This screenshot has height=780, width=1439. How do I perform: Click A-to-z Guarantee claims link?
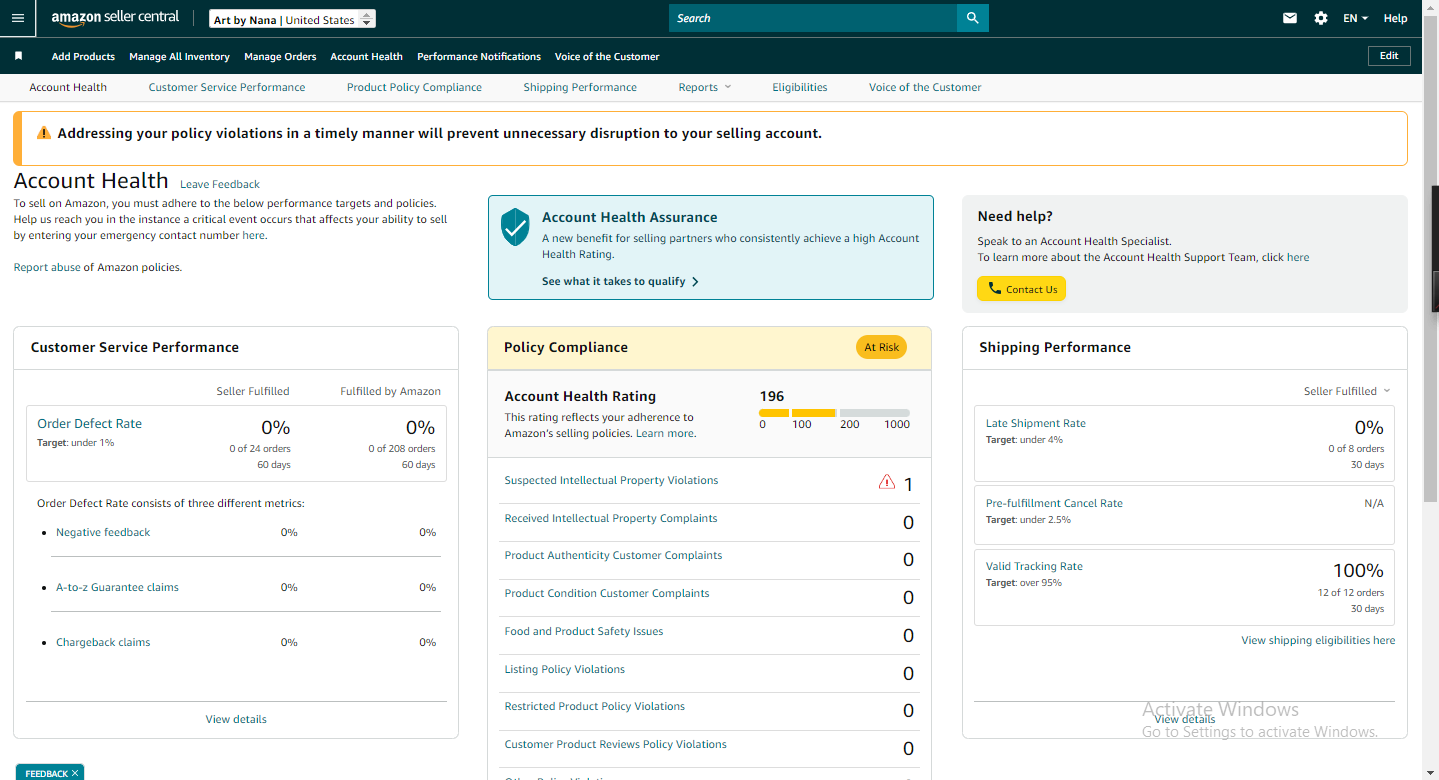(117, 587)
